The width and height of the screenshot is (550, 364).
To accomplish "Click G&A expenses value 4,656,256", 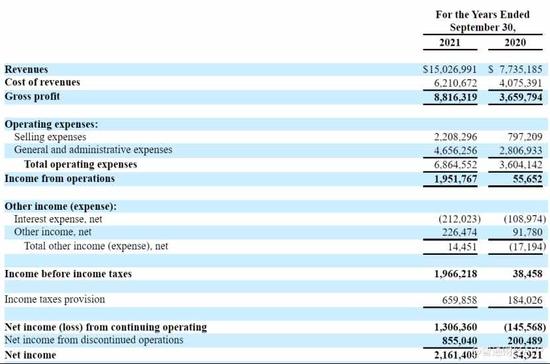I will point(455,150).
